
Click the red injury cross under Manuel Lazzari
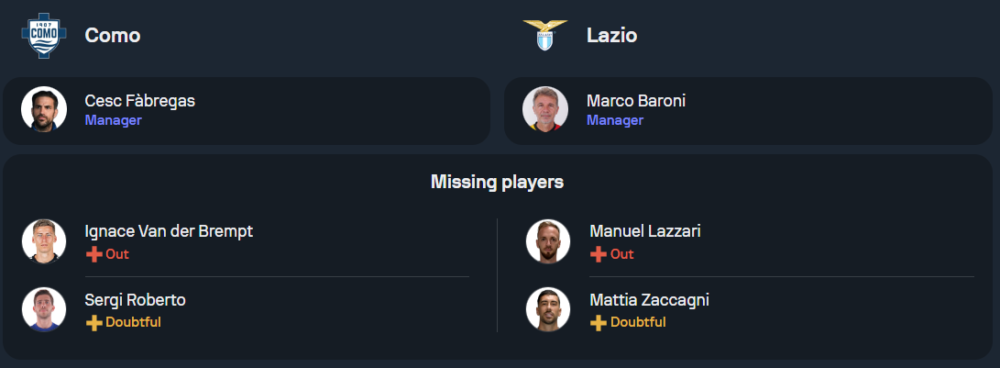(x=598, y=254)
